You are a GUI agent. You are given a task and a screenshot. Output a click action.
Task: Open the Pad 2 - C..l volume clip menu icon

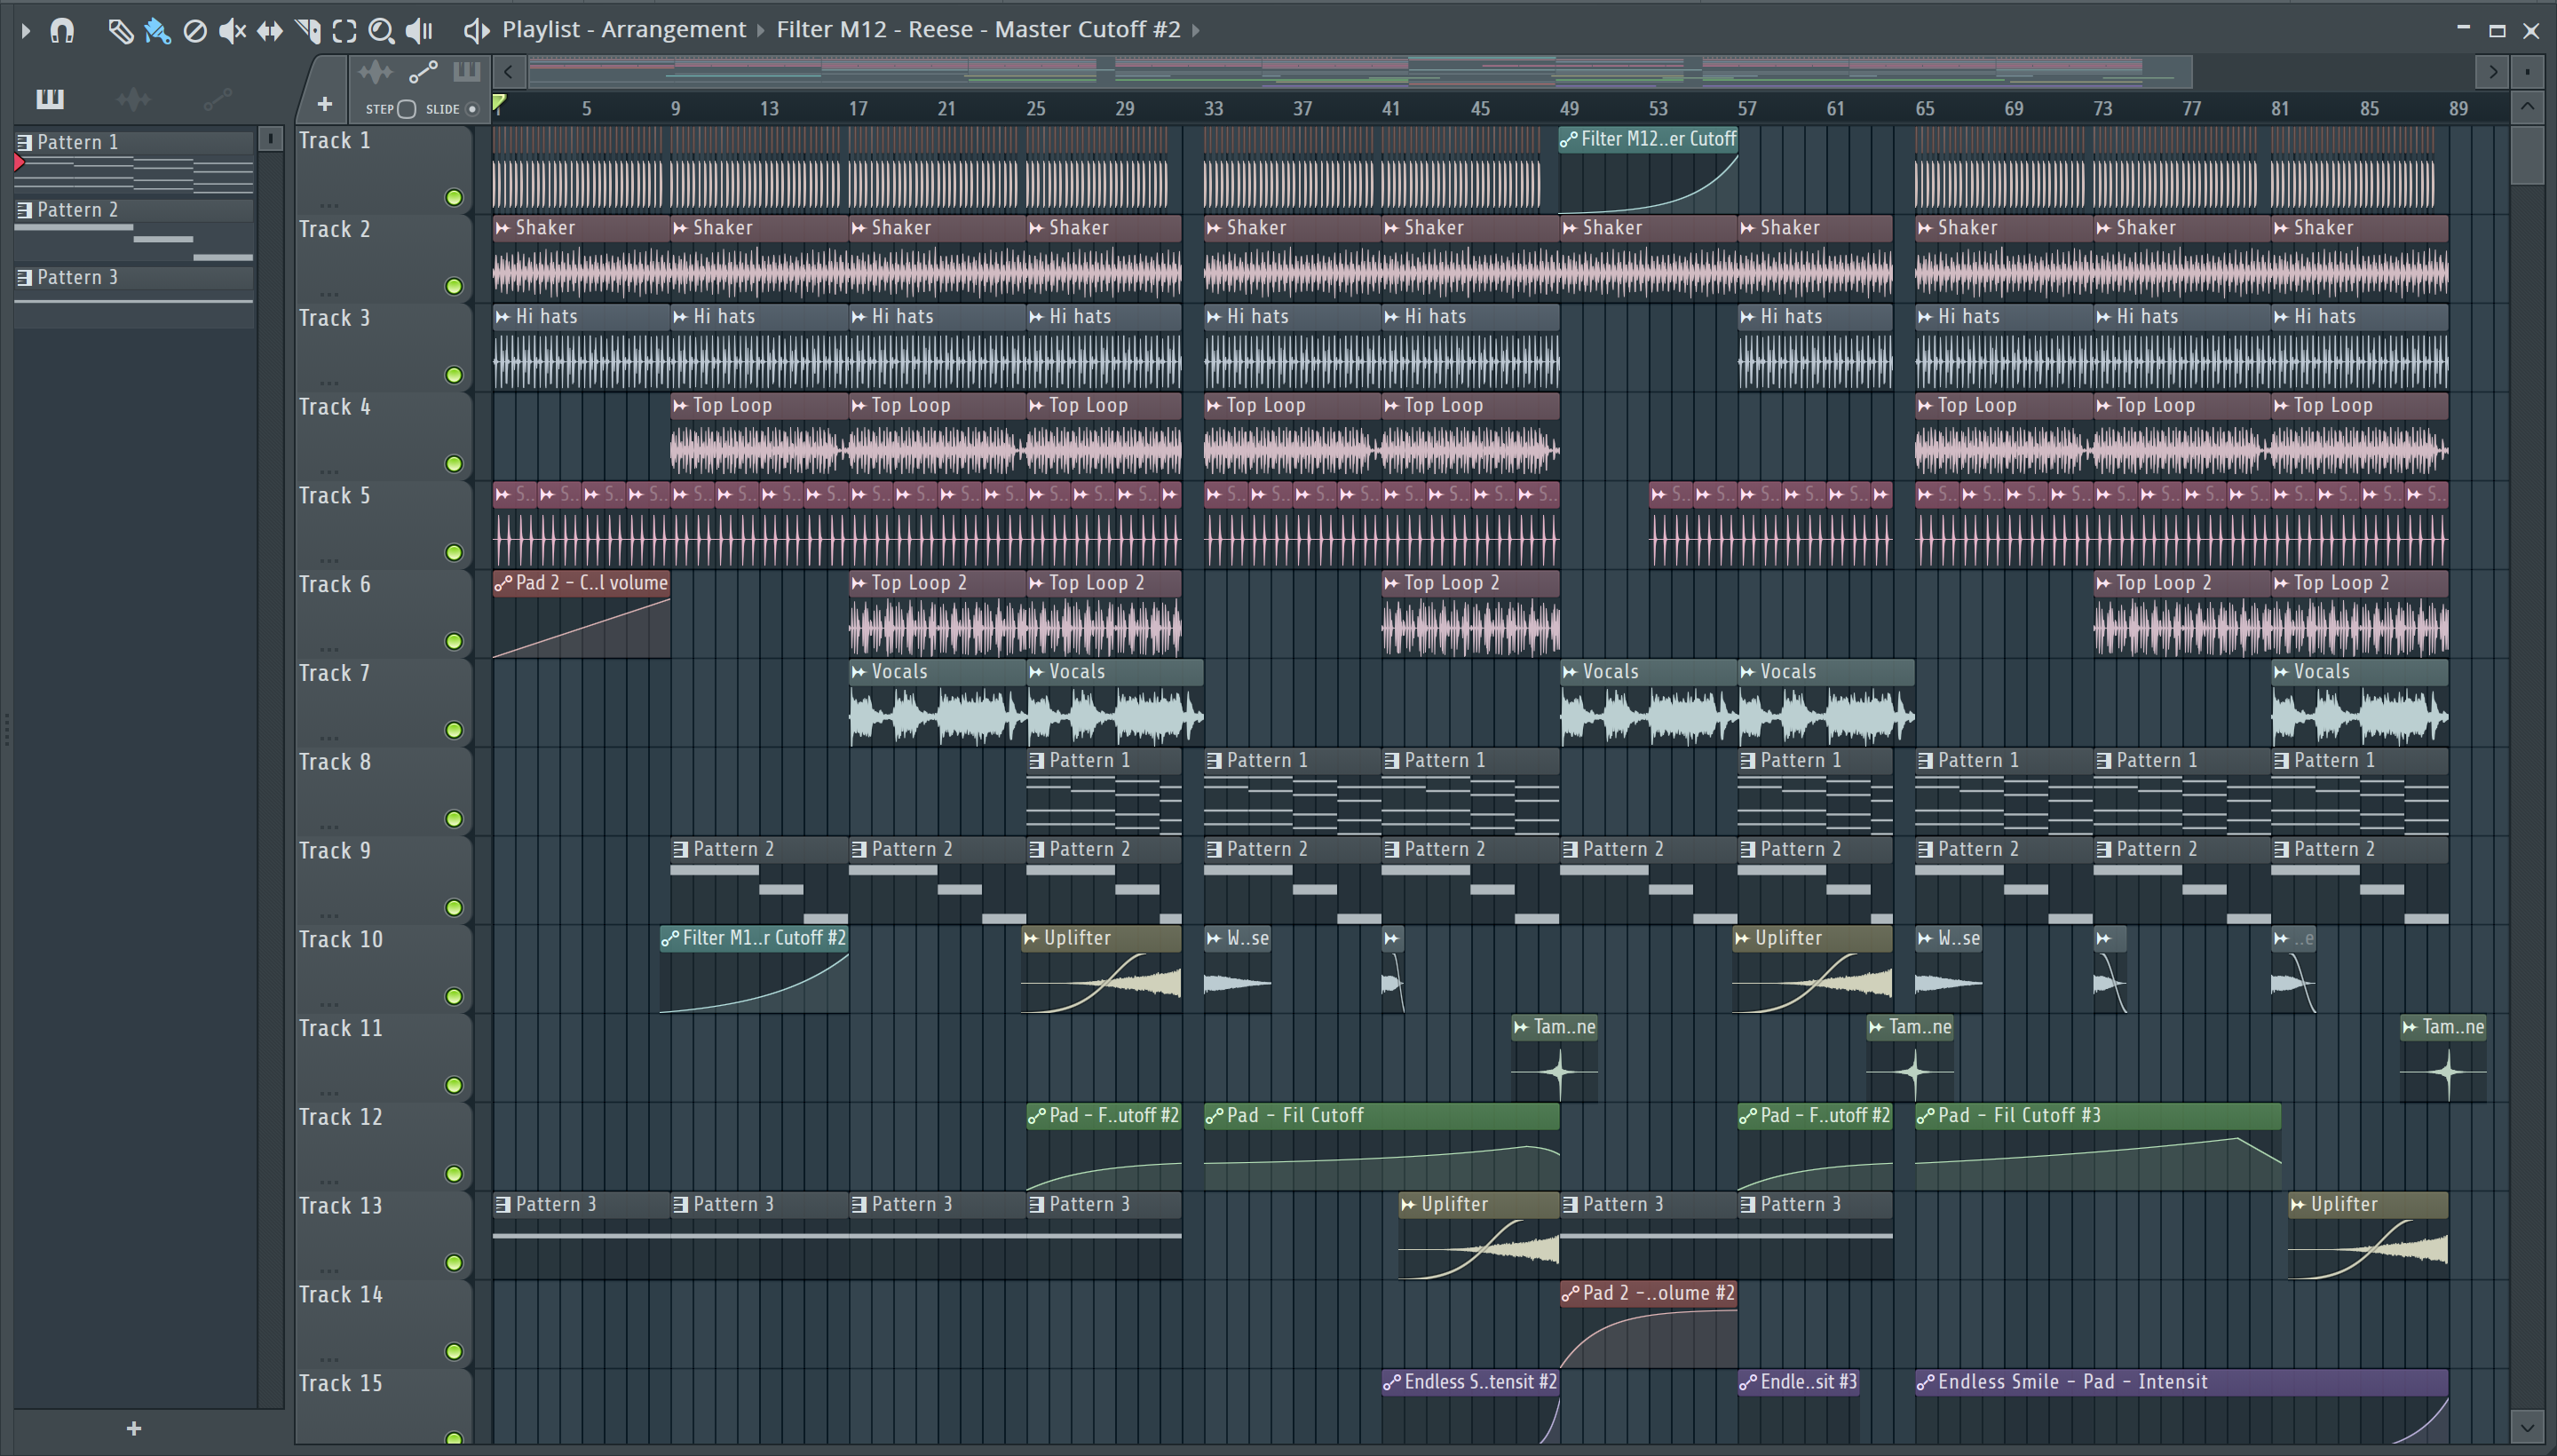coord(503,583)
